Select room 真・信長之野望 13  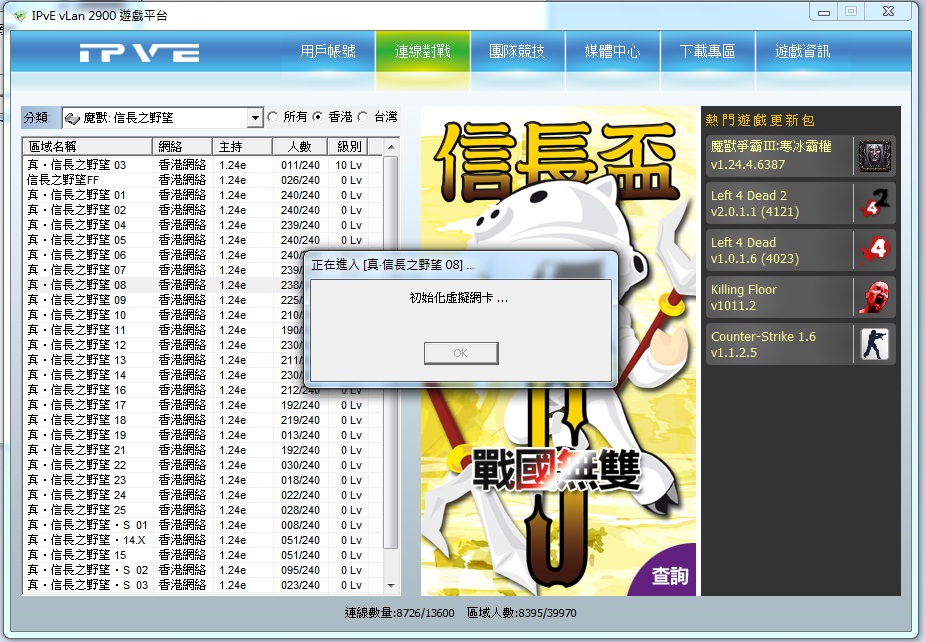(164, 360)
